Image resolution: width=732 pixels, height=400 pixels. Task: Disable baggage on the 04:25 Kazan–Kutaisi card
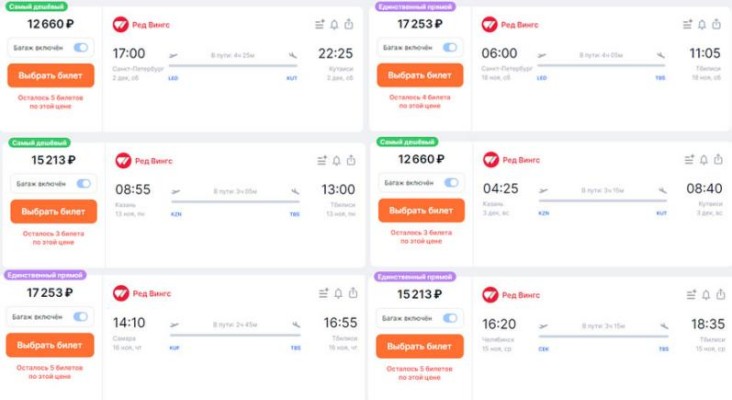(451, 183)
